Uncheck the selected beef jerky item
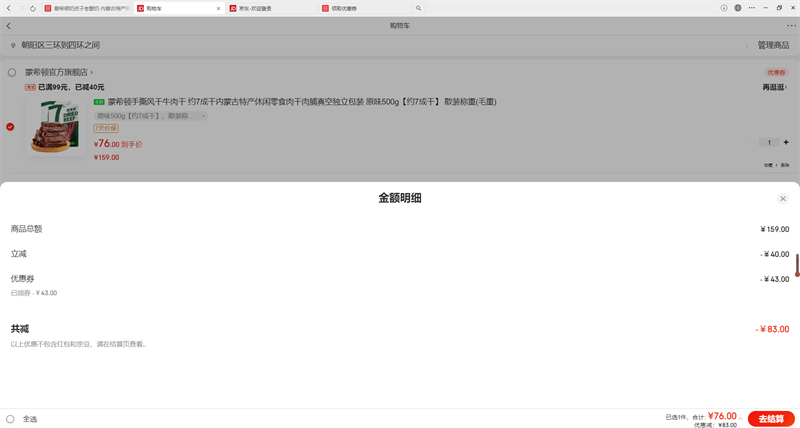800x428 pixels. (x=10, y=127)
